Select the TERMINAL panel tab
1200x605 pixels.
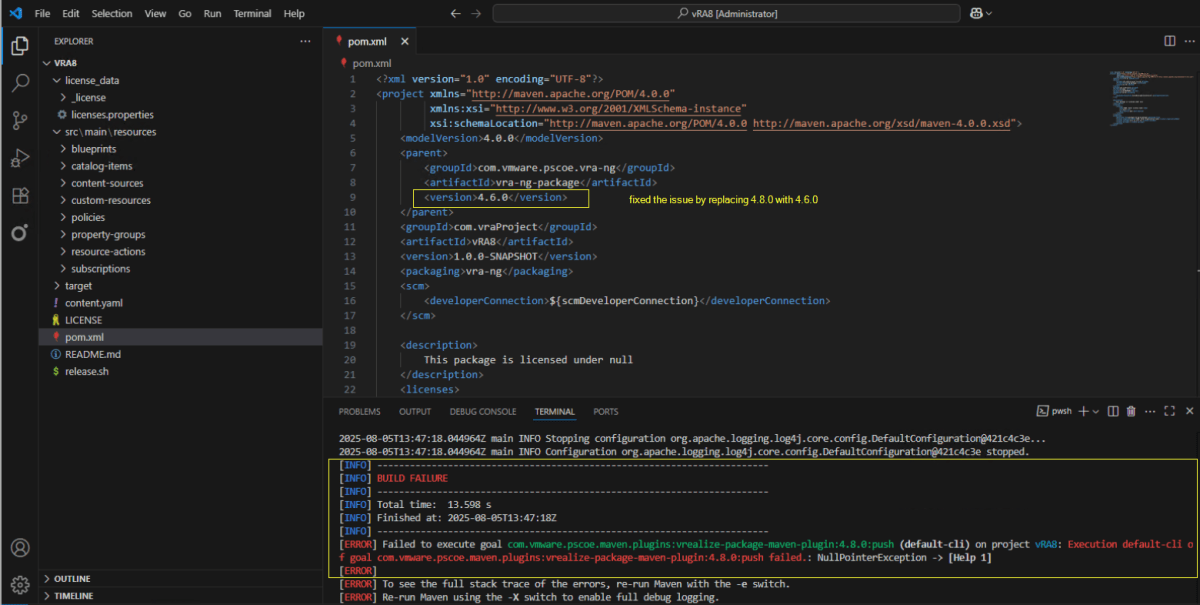click(x=555, y=411)
